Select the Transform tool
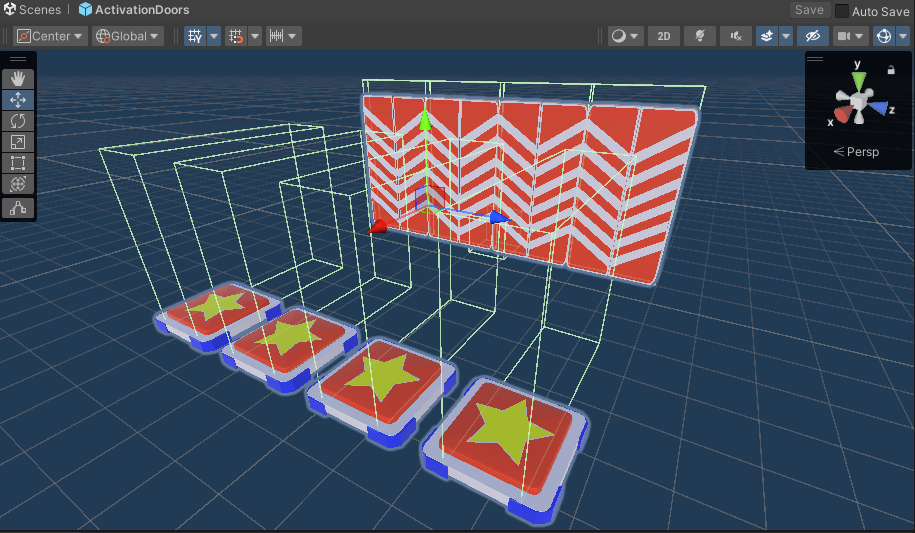Image resolution: width=915 pixels, height=533 pixels. click(x=18, y=184)
